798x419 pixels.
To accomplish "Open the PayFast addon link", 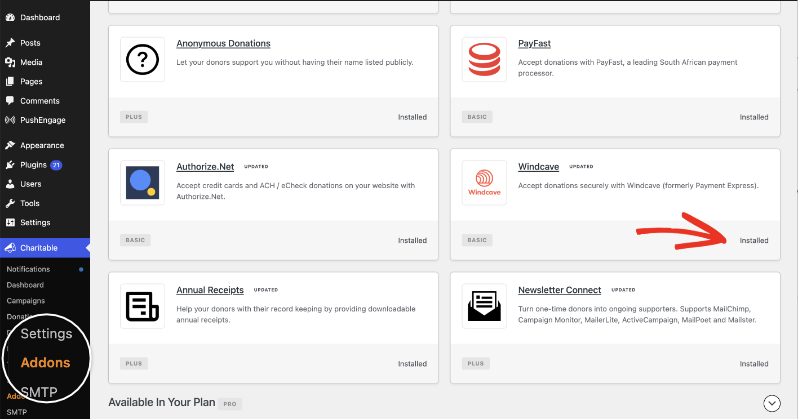I will tap(534, 43).
